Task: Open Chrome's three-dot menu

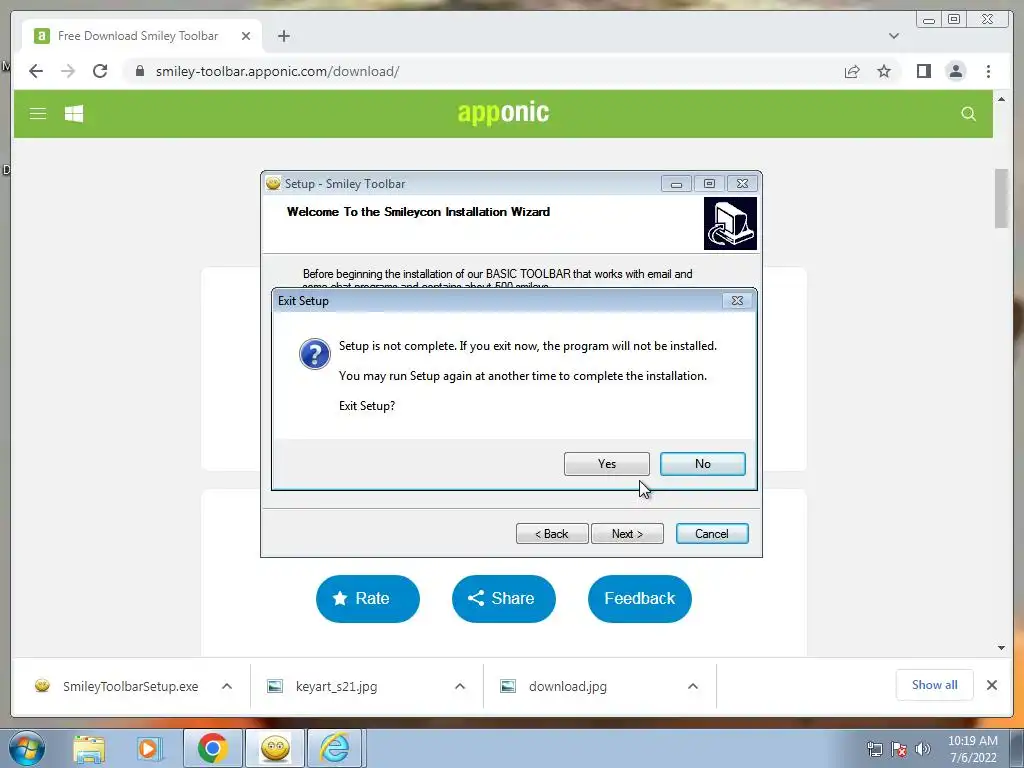Action: [x=988, y=71]
